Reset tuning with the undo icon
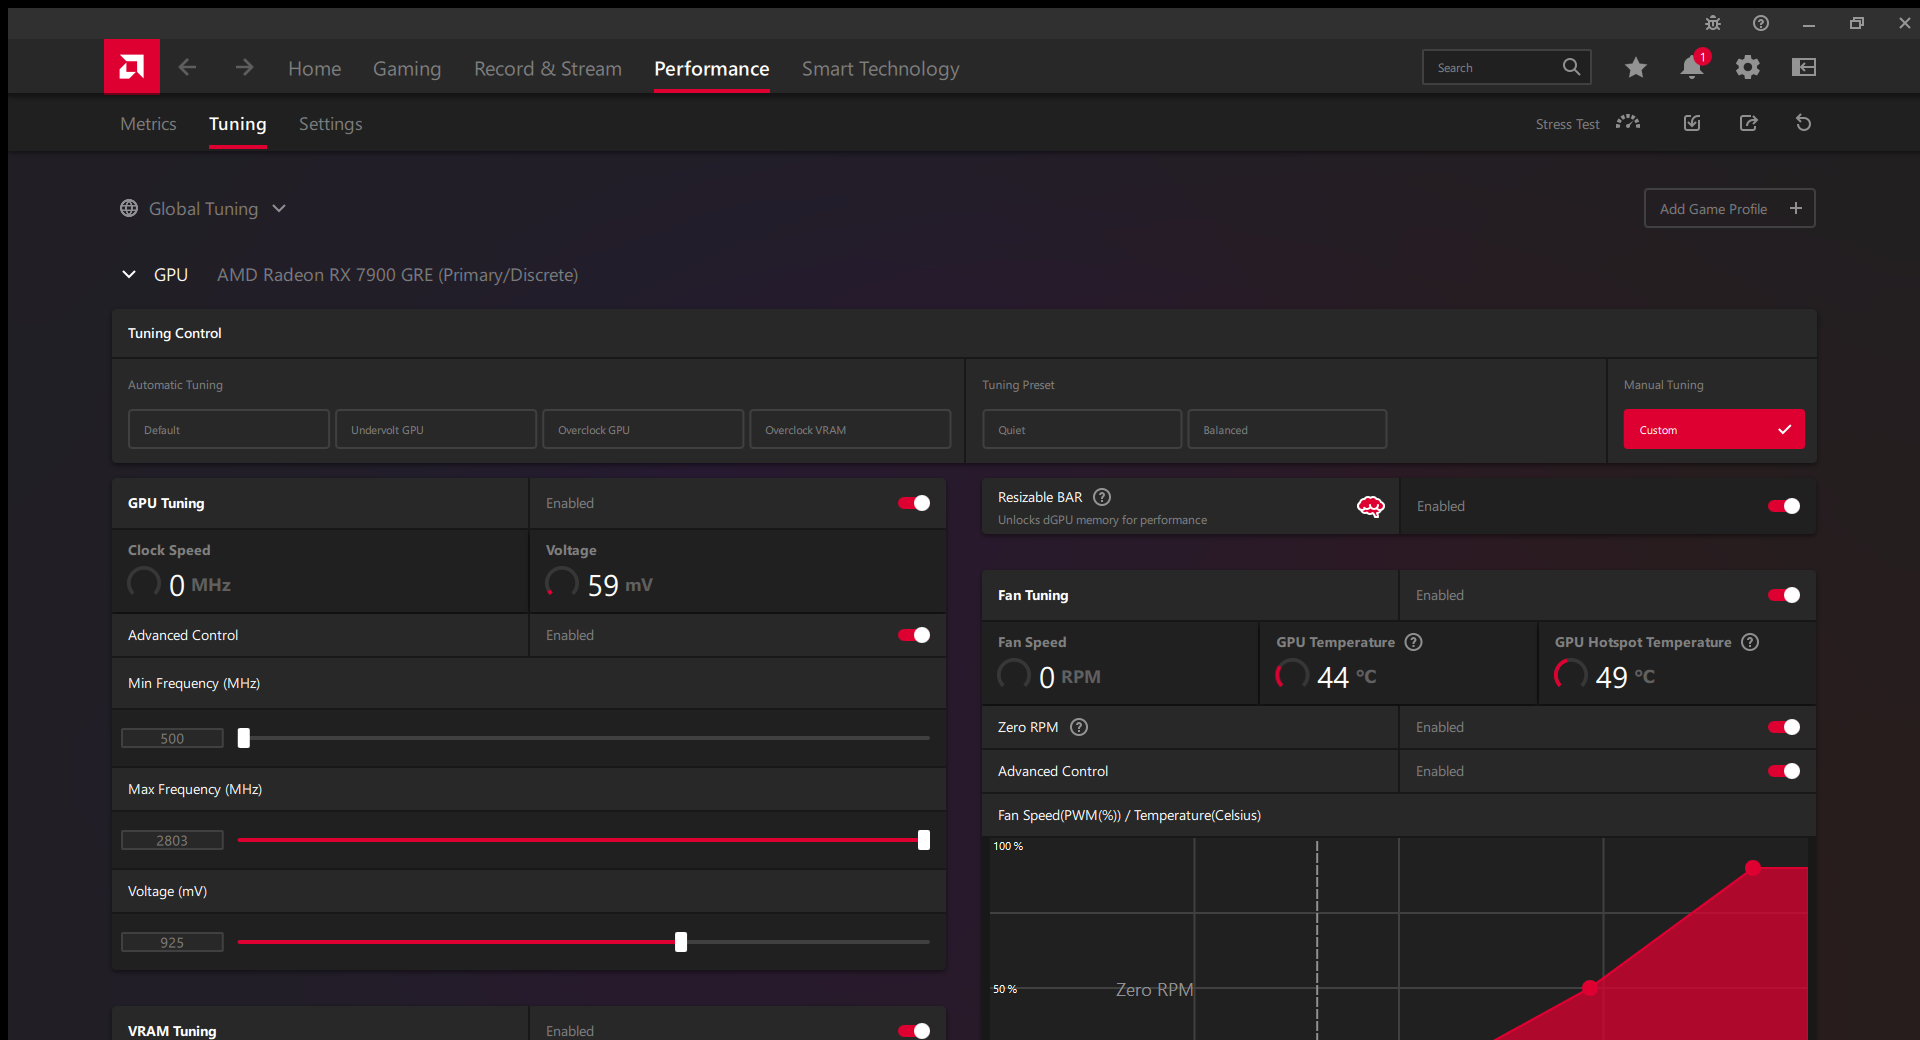1920x1040 pixels. [1803, 123]
